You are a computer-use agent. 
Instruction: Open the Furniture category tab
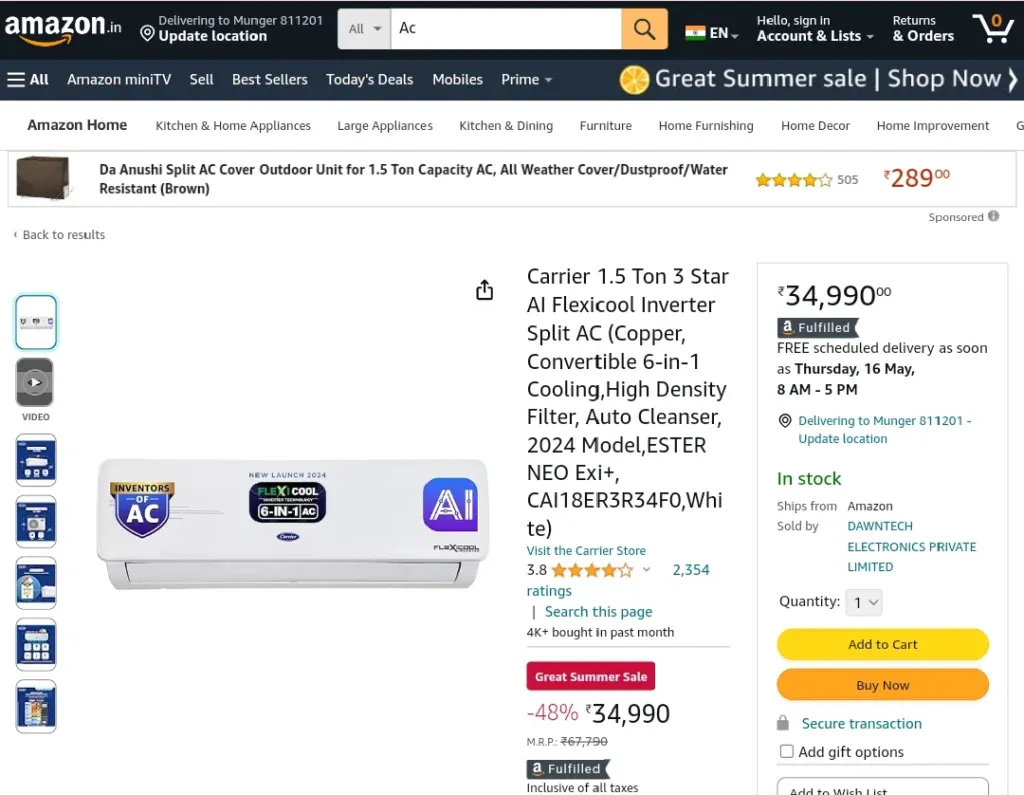point(605,125)
